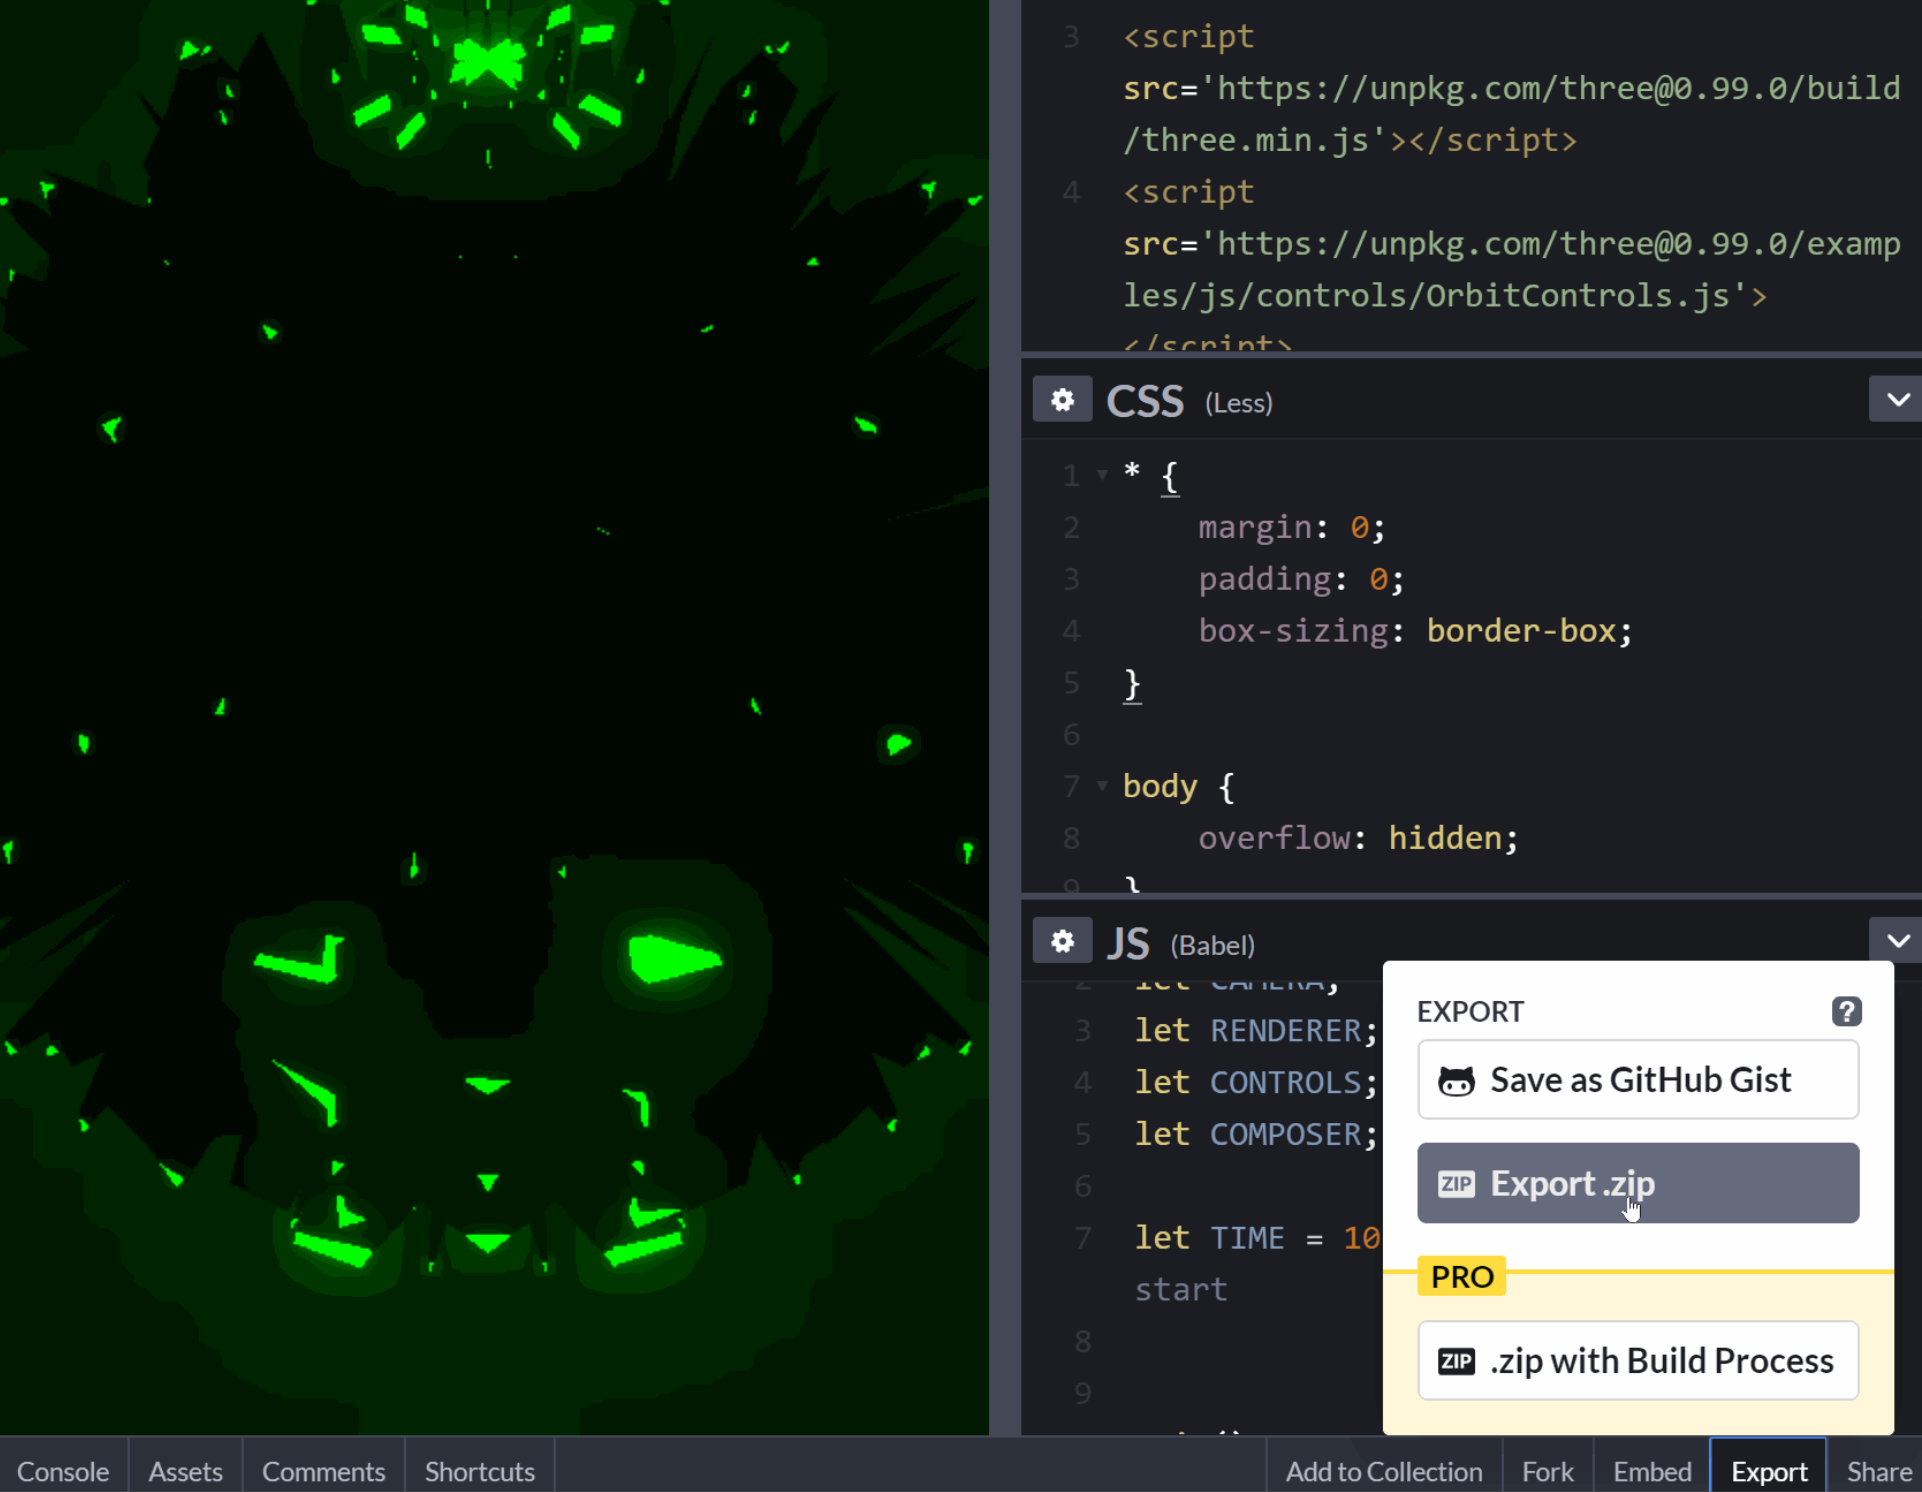Click the Shortcuts tab
Viewport: 1922px width, 1492px height.
pos(479,1469)
